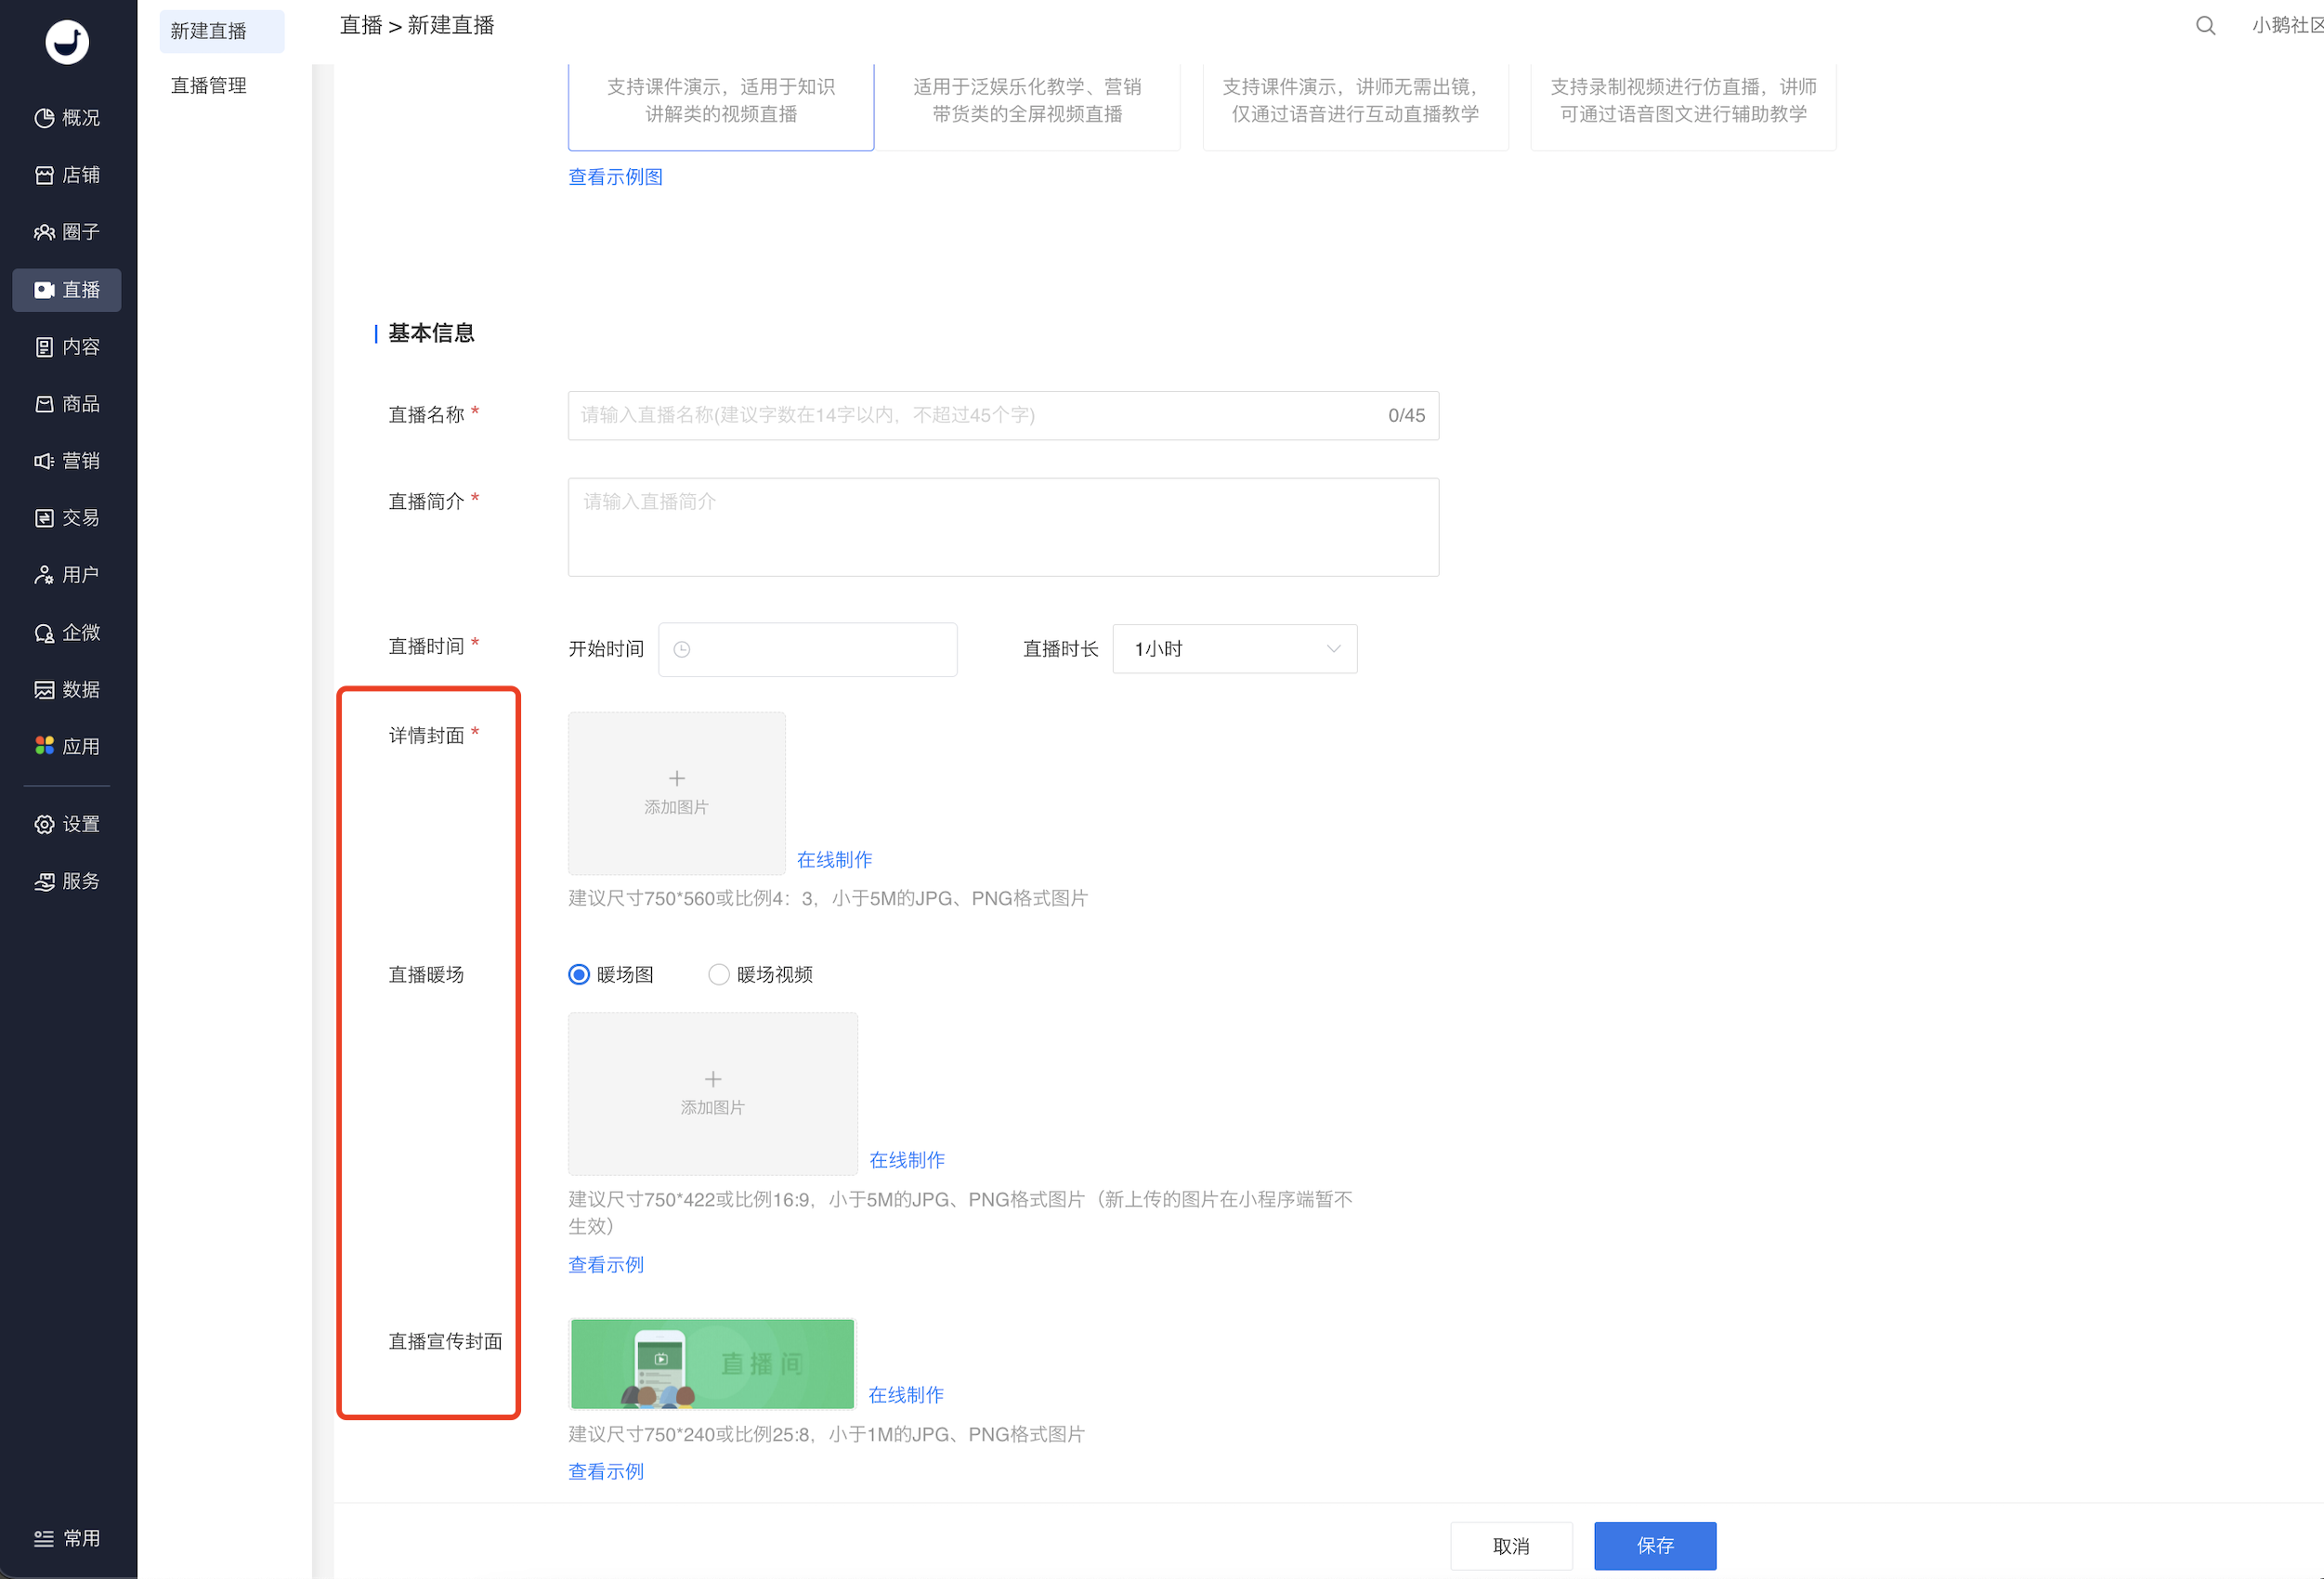
Task: Click the 开始时间 time input
Action: coord(807,650)
